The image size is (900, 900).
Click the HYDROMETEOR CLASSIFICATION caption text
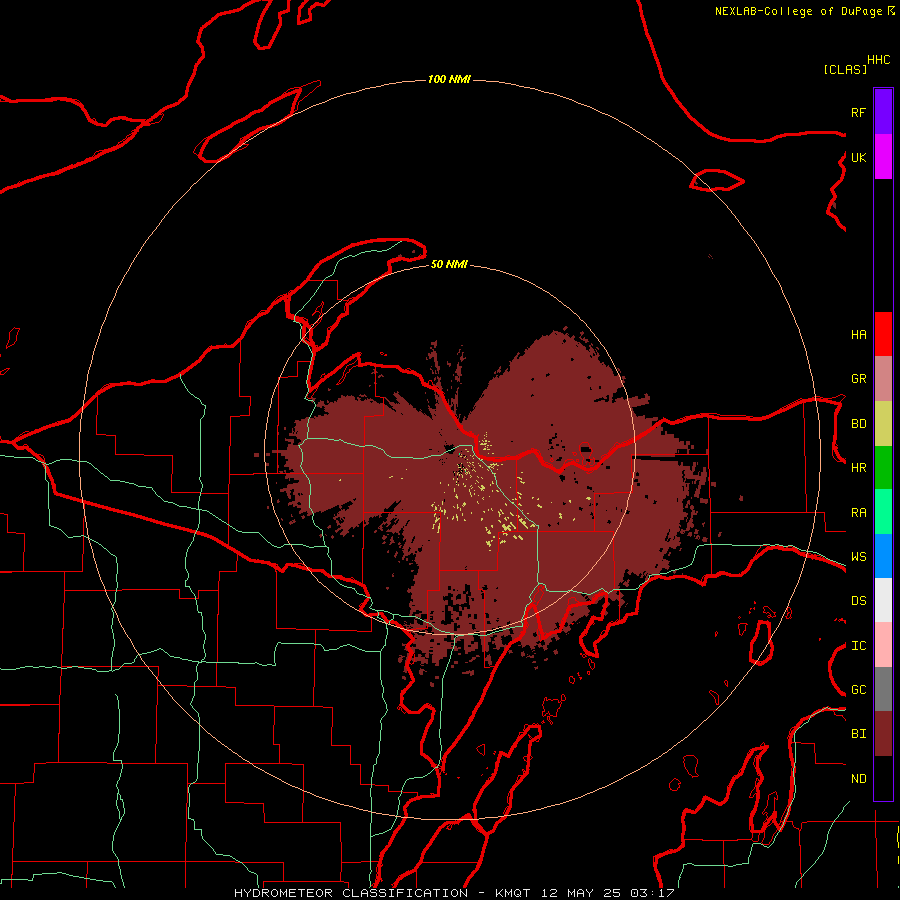click(x=351, y=893)
